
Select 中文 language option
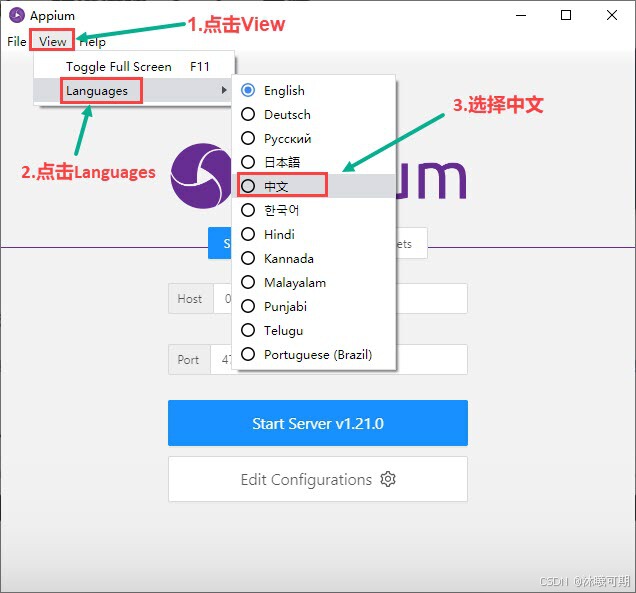click(314, 186)
